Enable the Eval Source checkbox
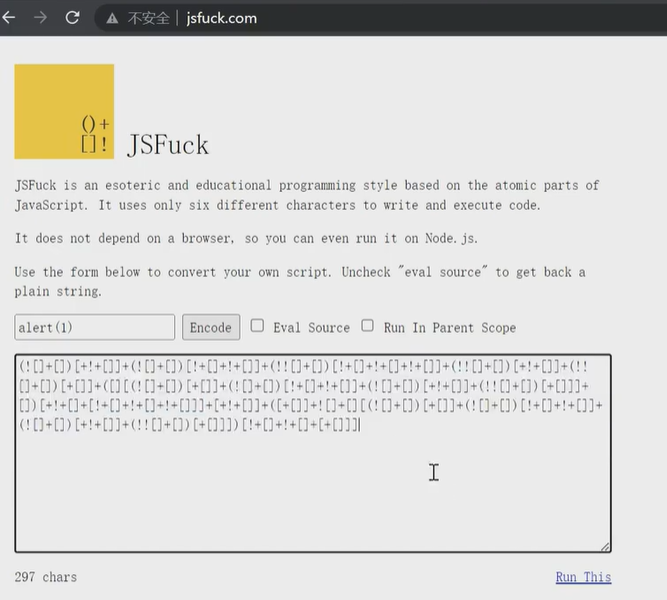The height and width of the screenshot is (600, 667). [x=257, y=326]
